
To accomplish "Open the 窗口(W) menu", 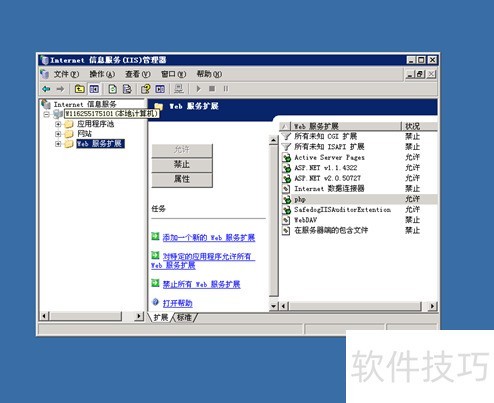I will pos(173,74).
